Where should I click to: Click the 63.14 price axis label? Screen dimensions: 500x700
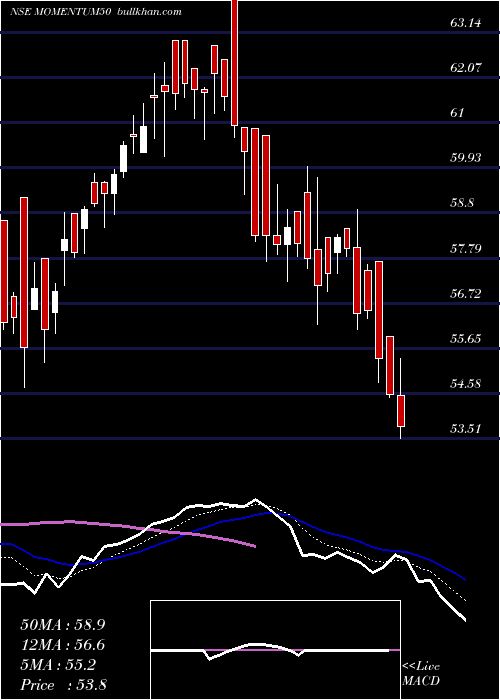pos(466,22)
